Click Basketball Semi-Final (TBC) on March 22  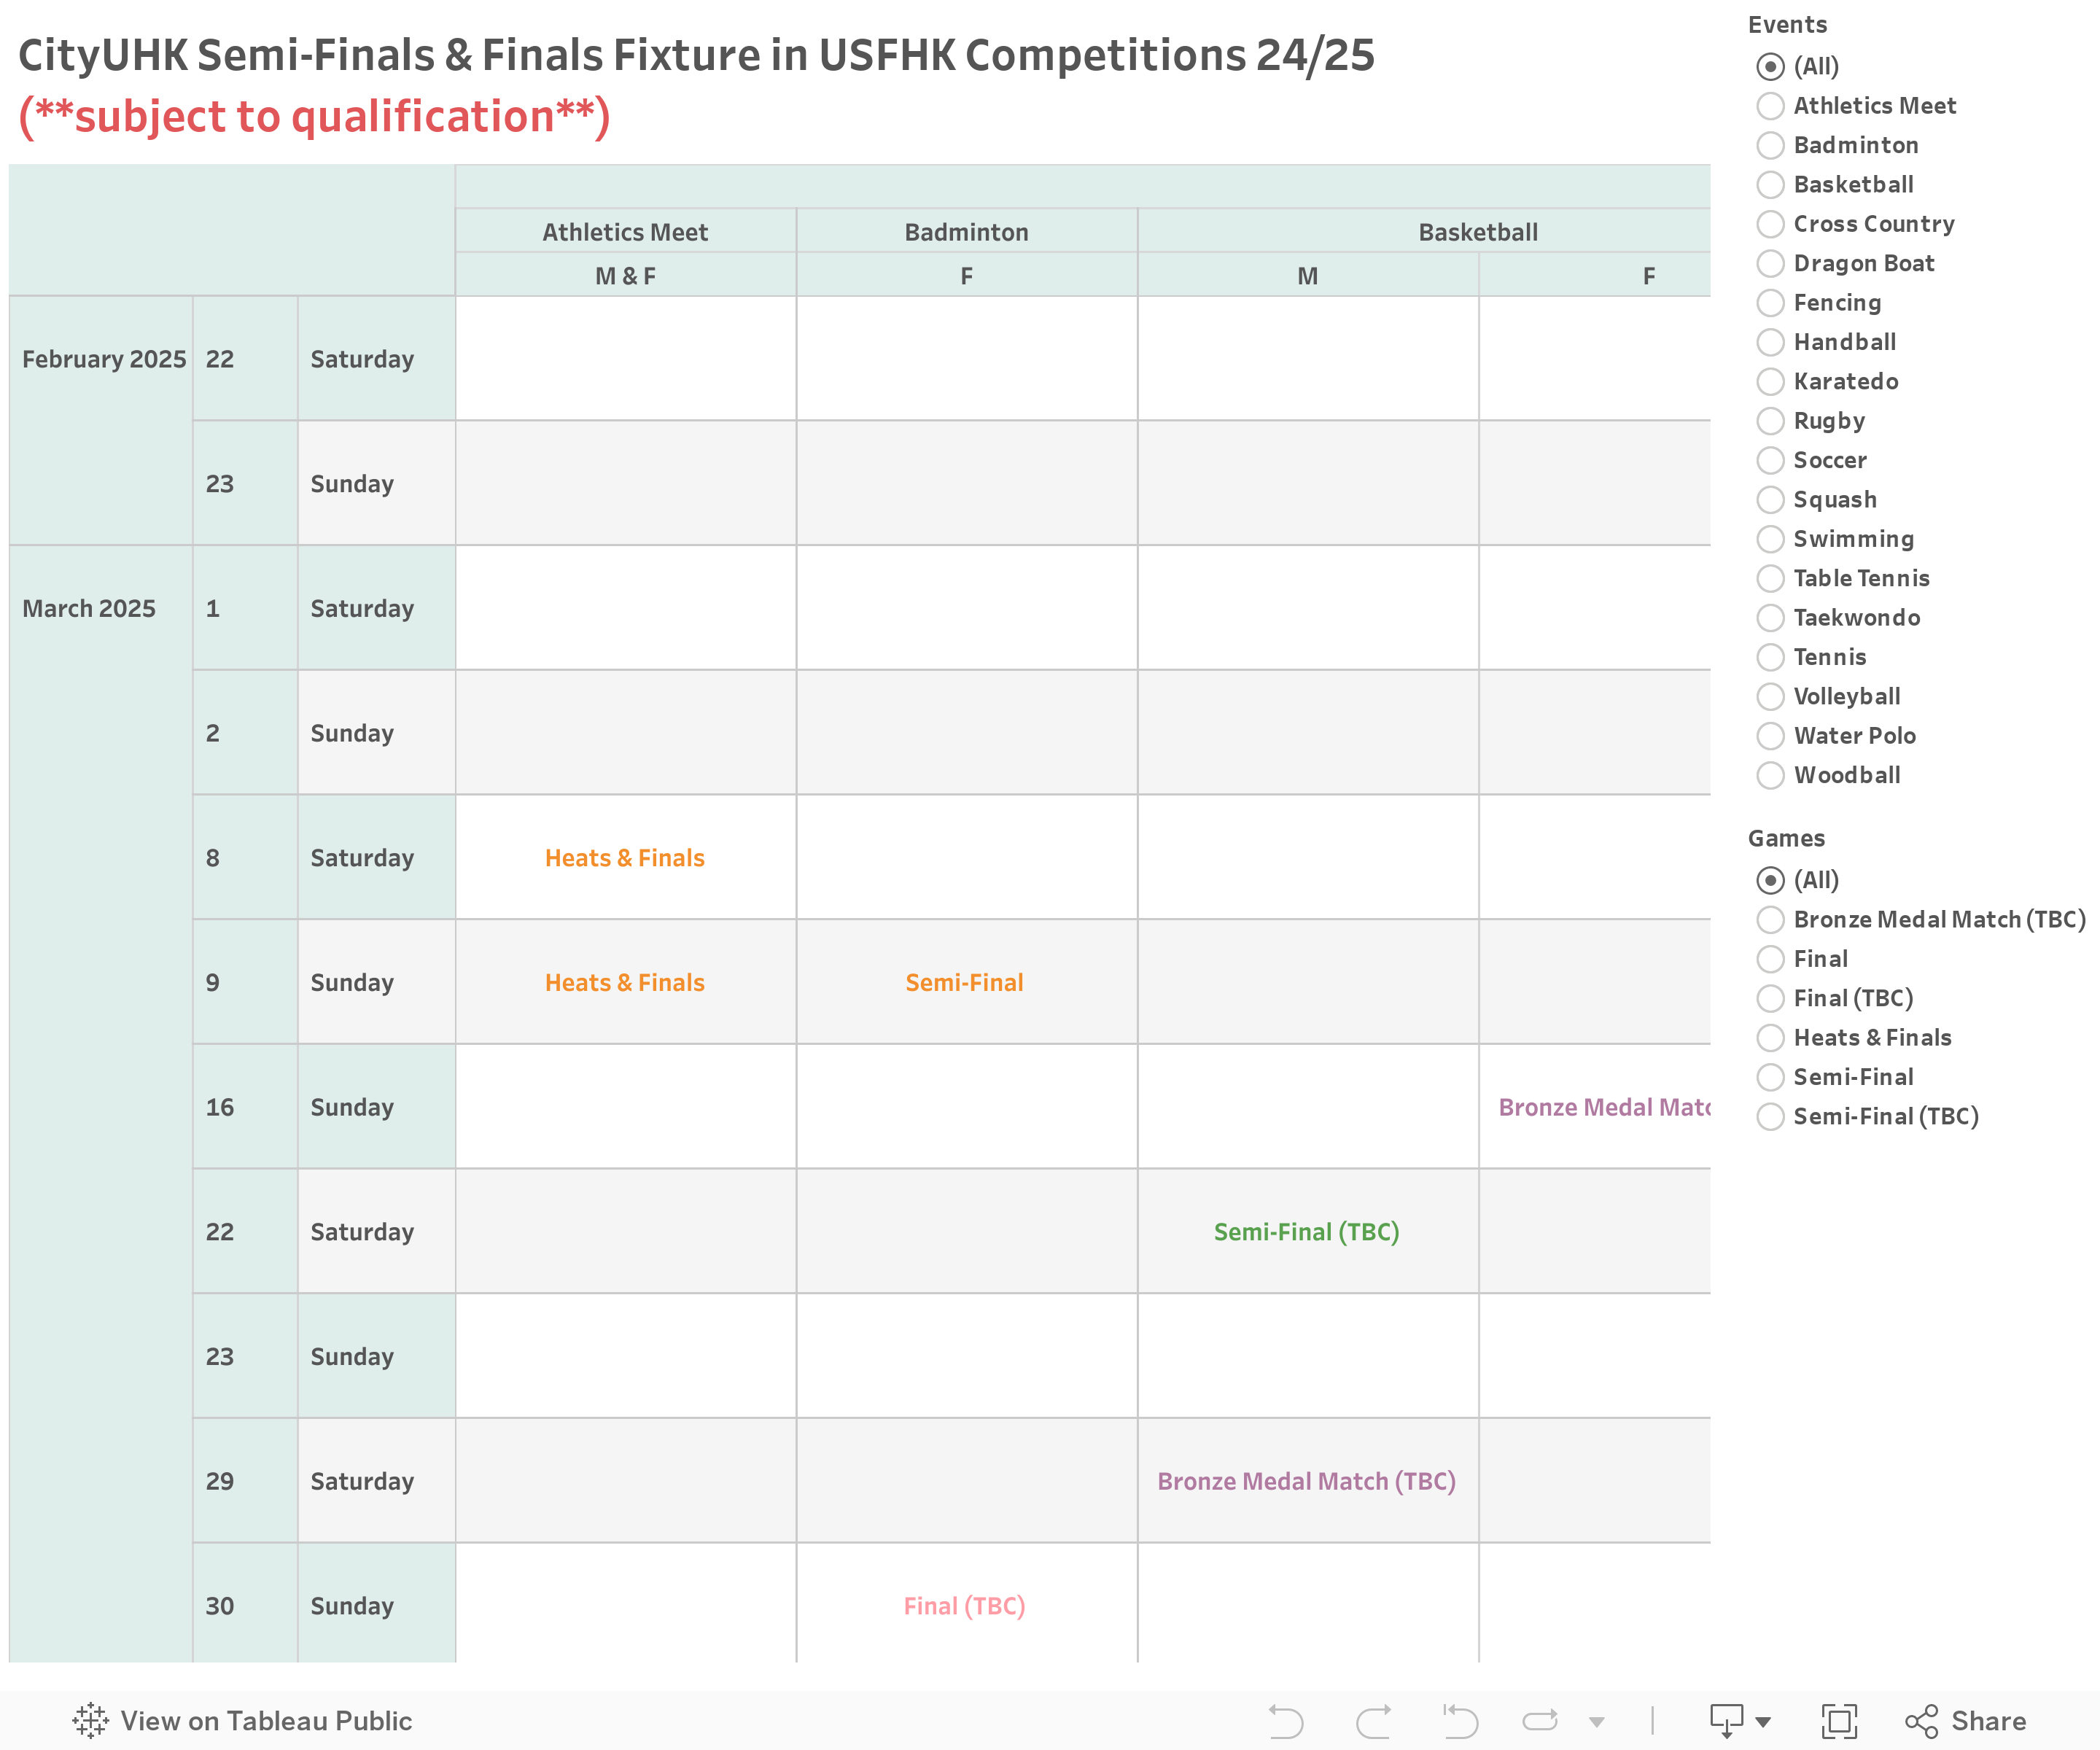pos(1307,1232)
